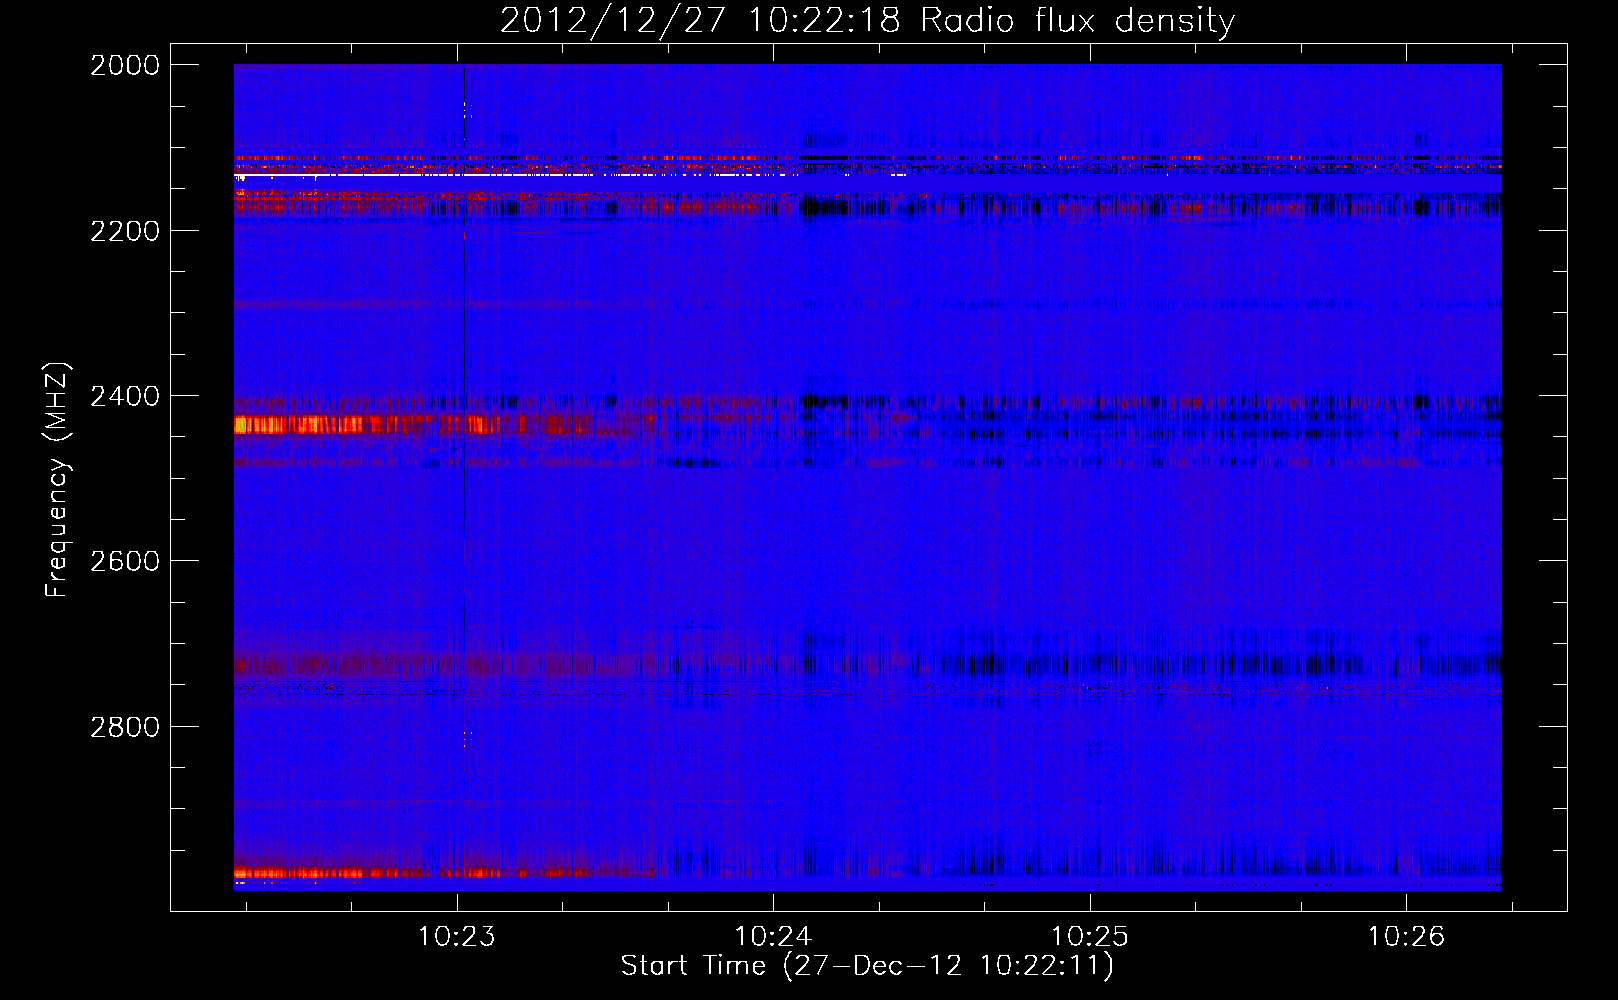Click the 2600 frequency axis label
This screenshot has height=1000, width=1618.
click(124, 561)
